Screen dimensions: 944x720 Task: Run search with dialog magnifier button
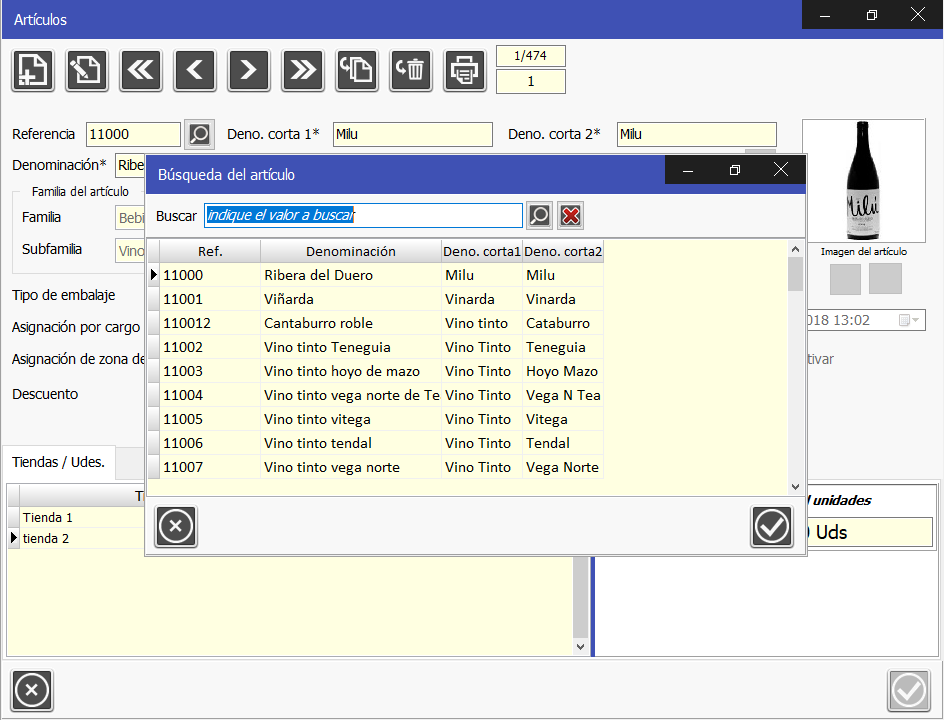(540, 216)
